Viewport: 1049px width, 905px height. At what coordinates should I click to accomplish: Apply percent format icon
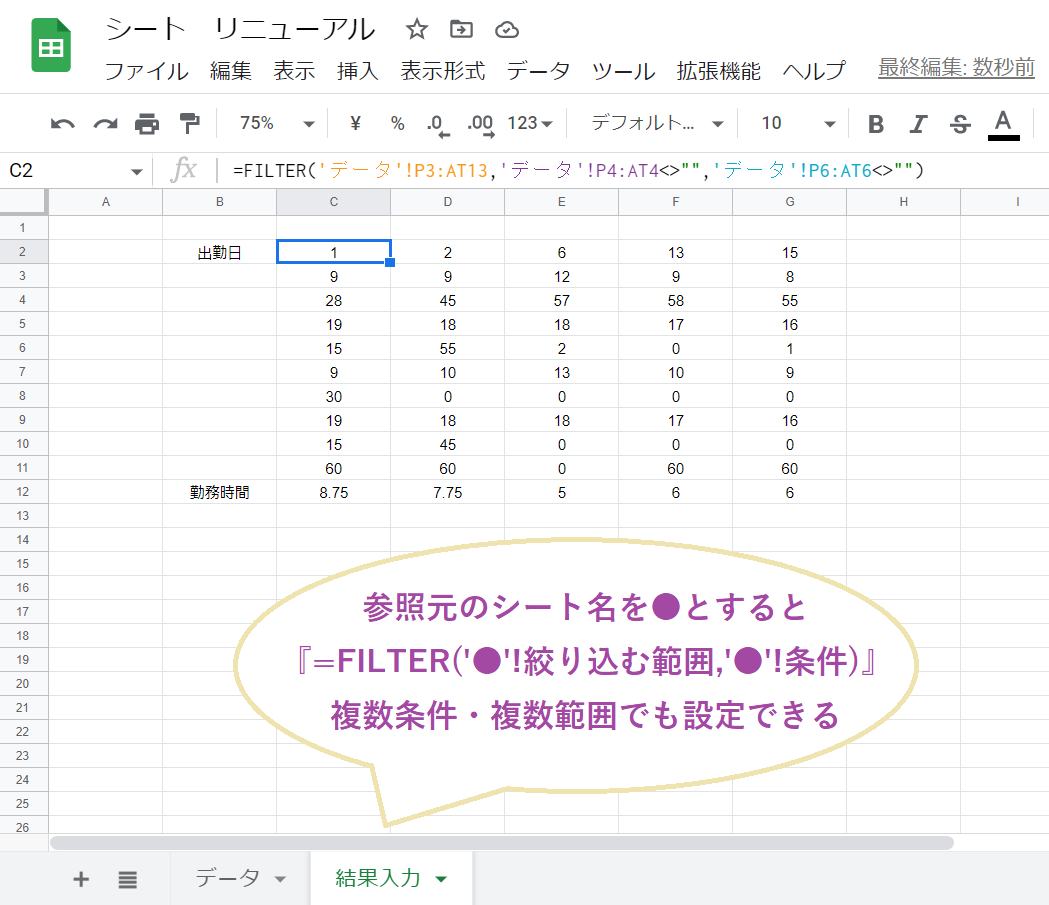(396, 123)
